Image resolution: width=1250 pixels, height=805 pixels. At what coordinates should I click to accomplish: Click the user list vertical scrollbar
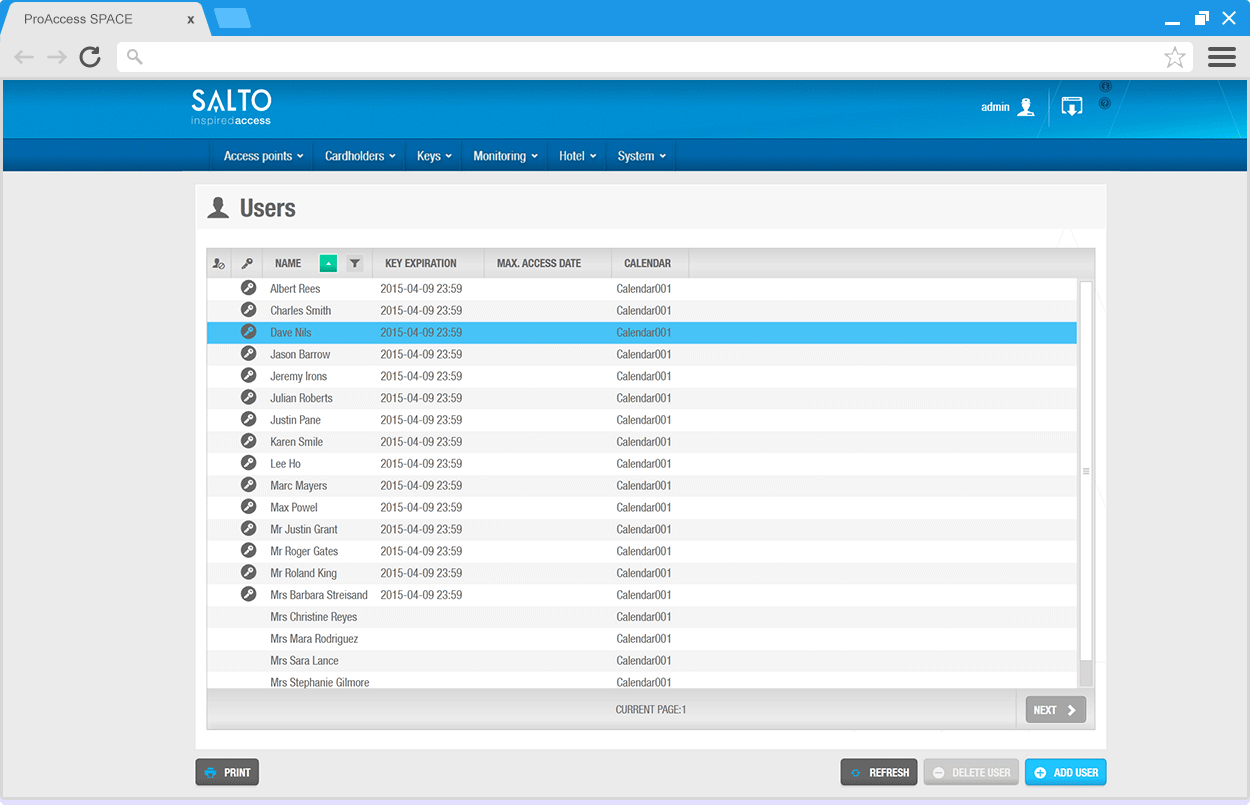[1086, 470]
